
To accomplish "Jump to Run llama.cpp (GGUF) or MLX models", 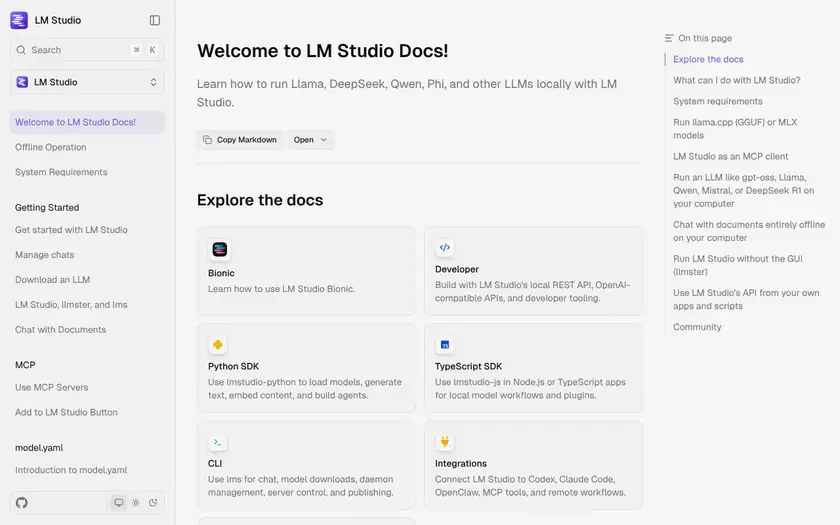I will tap(735, 129).
